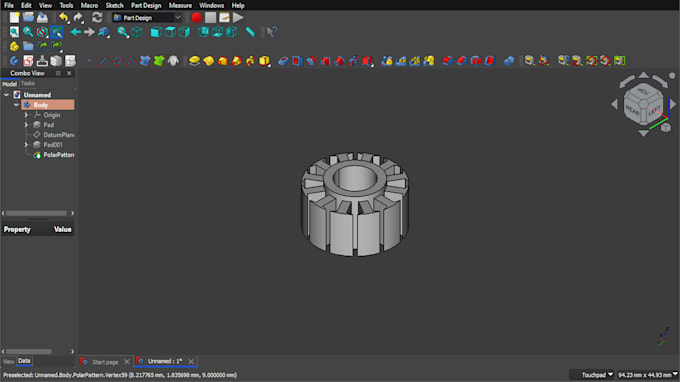680x382 pixels.
Task: Click the TOP face of the navigation cube
Action: pyautogui.click(x=643, y=91)
